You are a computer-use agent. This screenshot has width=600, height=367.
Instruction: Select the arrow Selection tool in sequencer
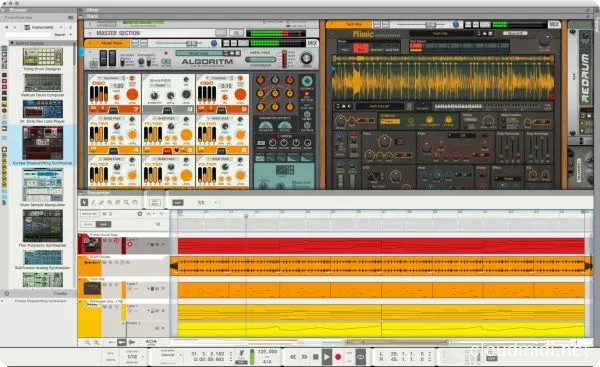84,202
